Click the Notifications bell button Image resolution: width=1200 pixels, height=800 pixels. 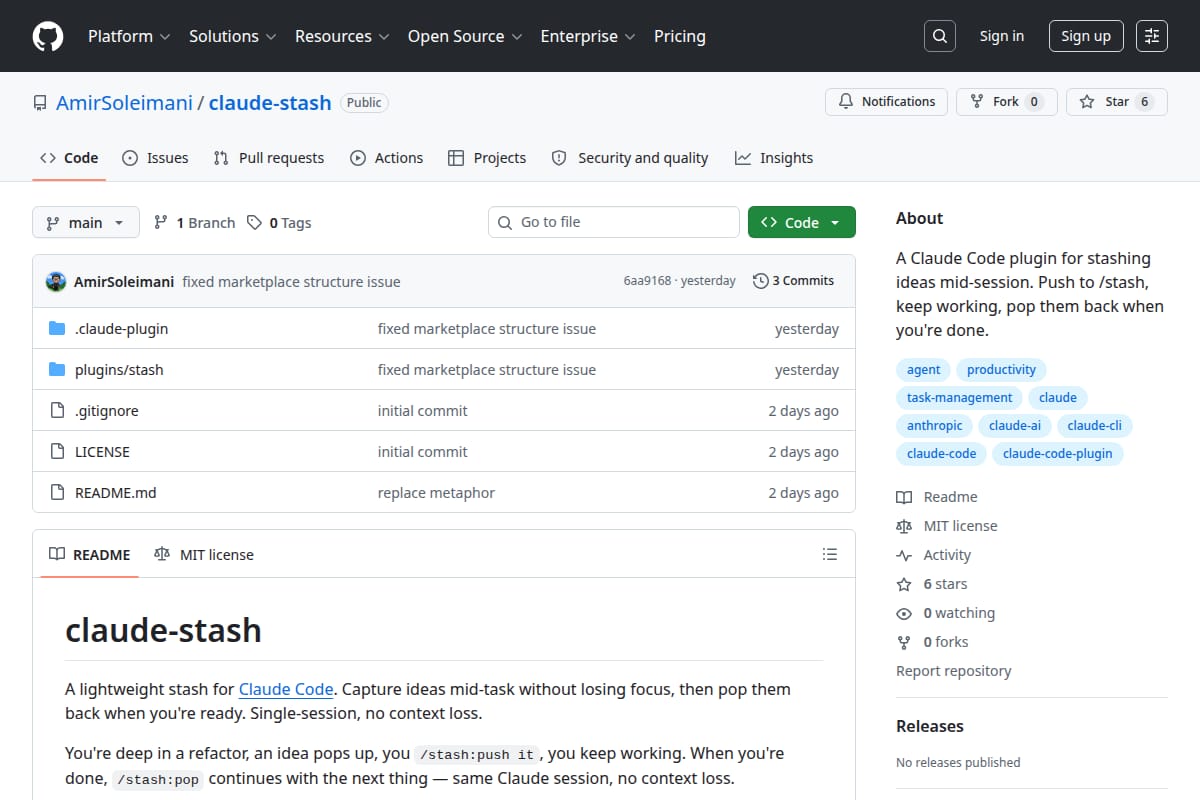pyautogui.click(x=886, y=102)
